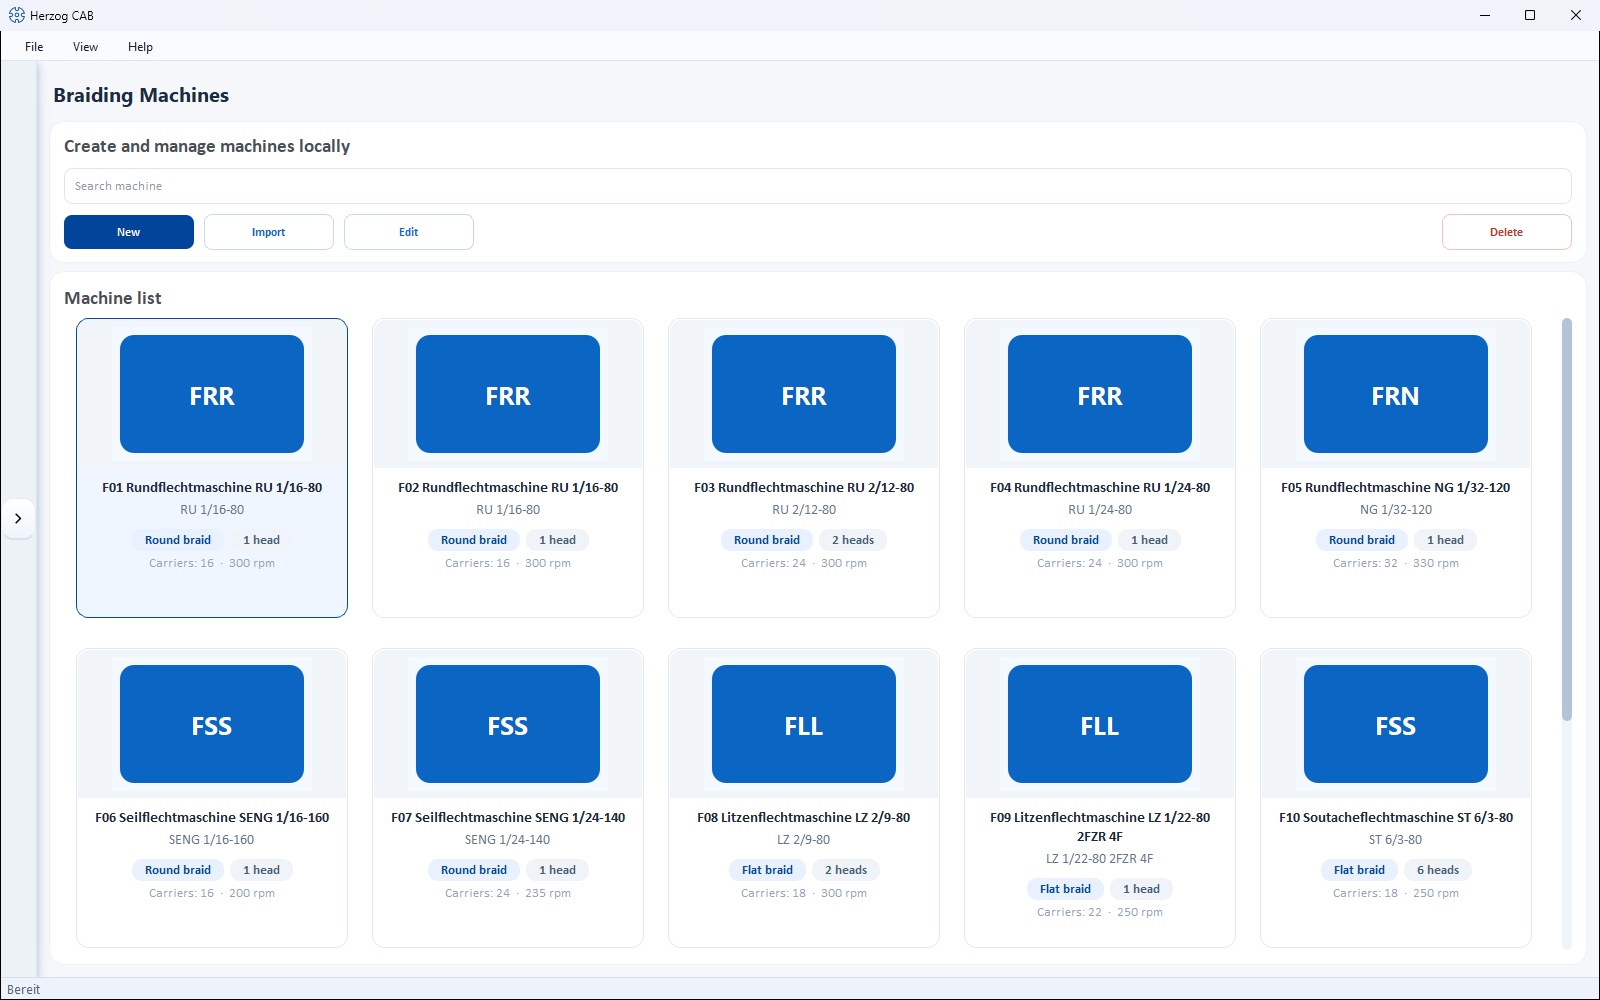Click the New machine button
This screenshot has height=1000, width=1600.
click(129, 232)
